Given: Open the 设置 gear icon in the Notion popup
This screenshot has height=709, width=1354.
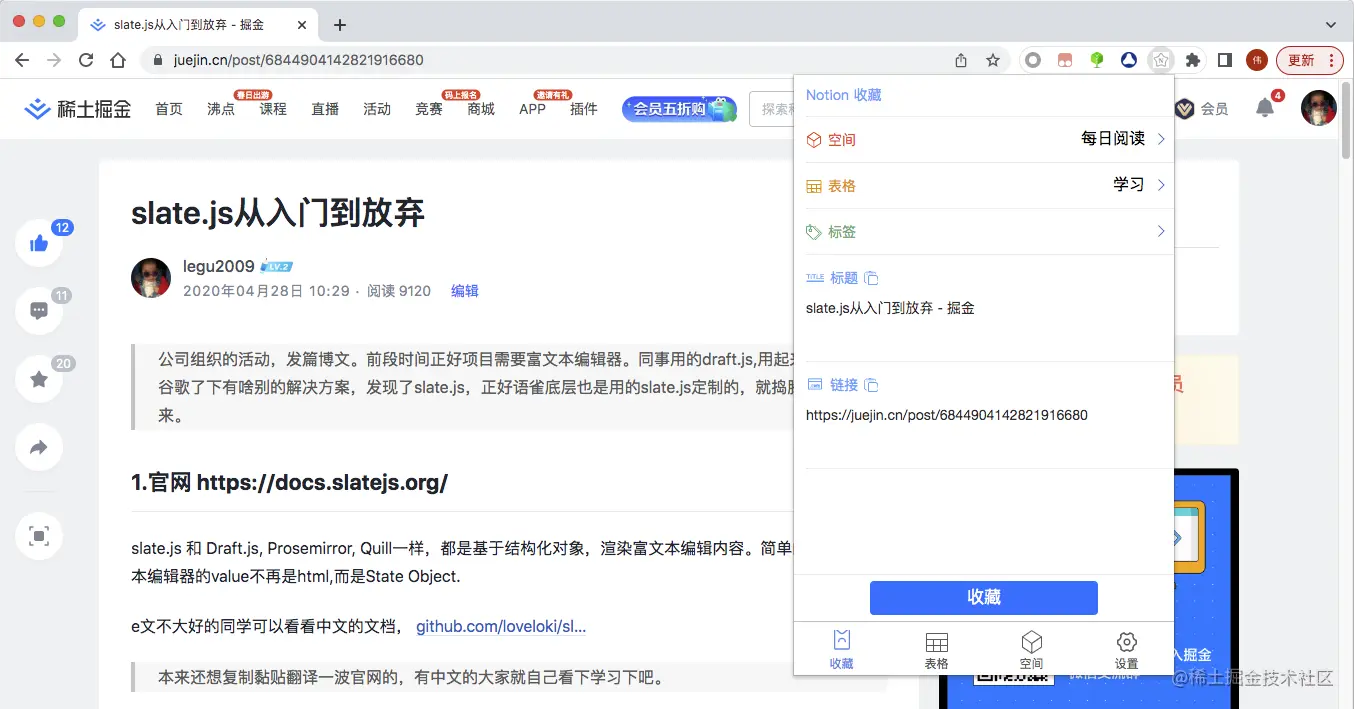Looking at the screenshot, I should (1126, 648).
